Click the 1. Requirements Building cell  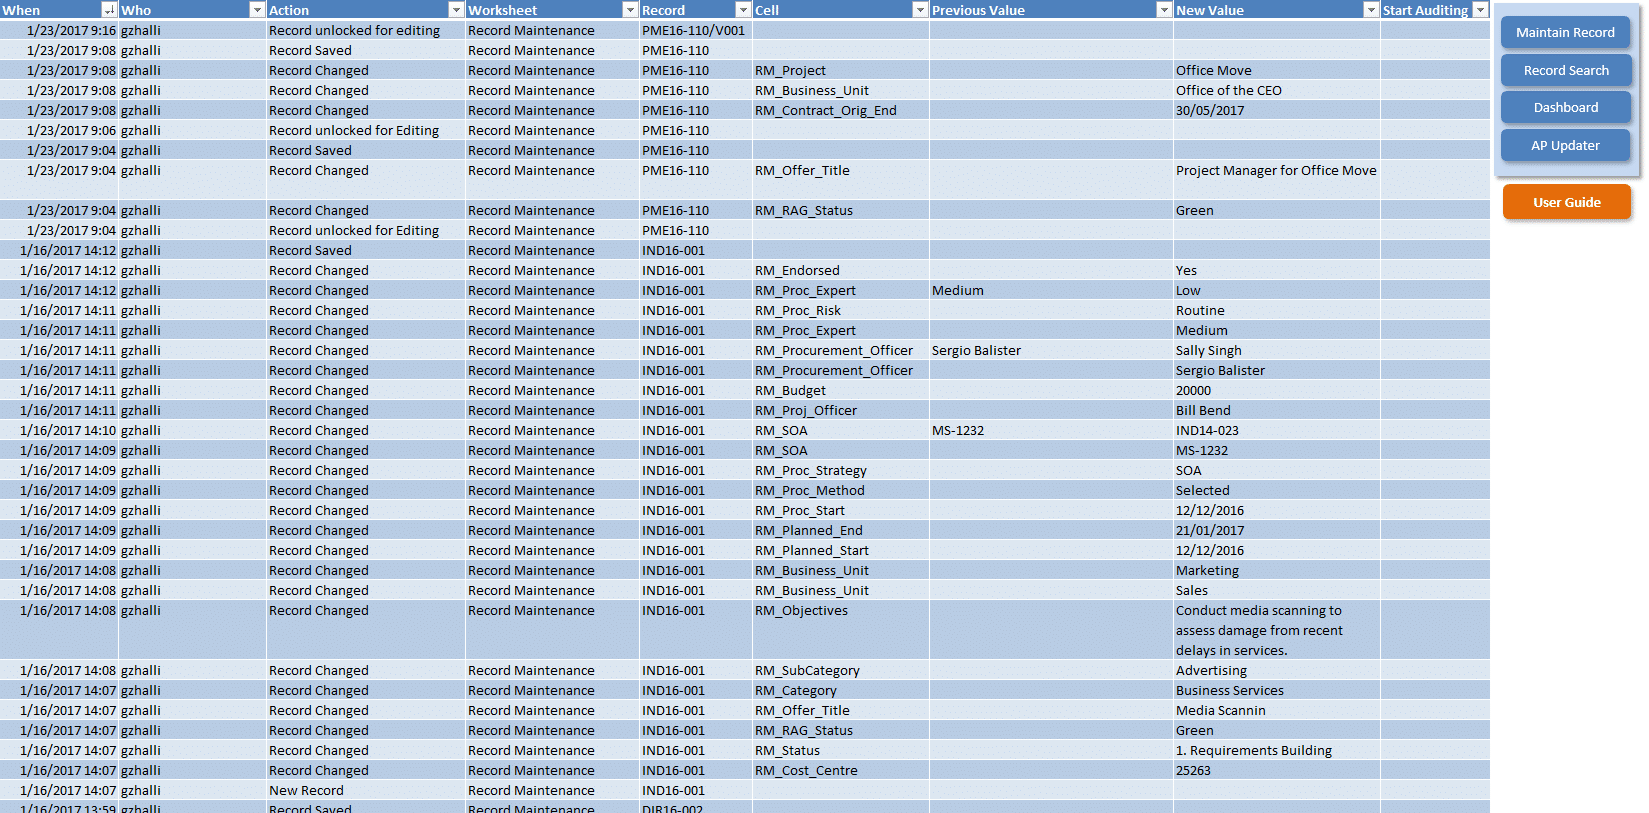coord(1277,750)
